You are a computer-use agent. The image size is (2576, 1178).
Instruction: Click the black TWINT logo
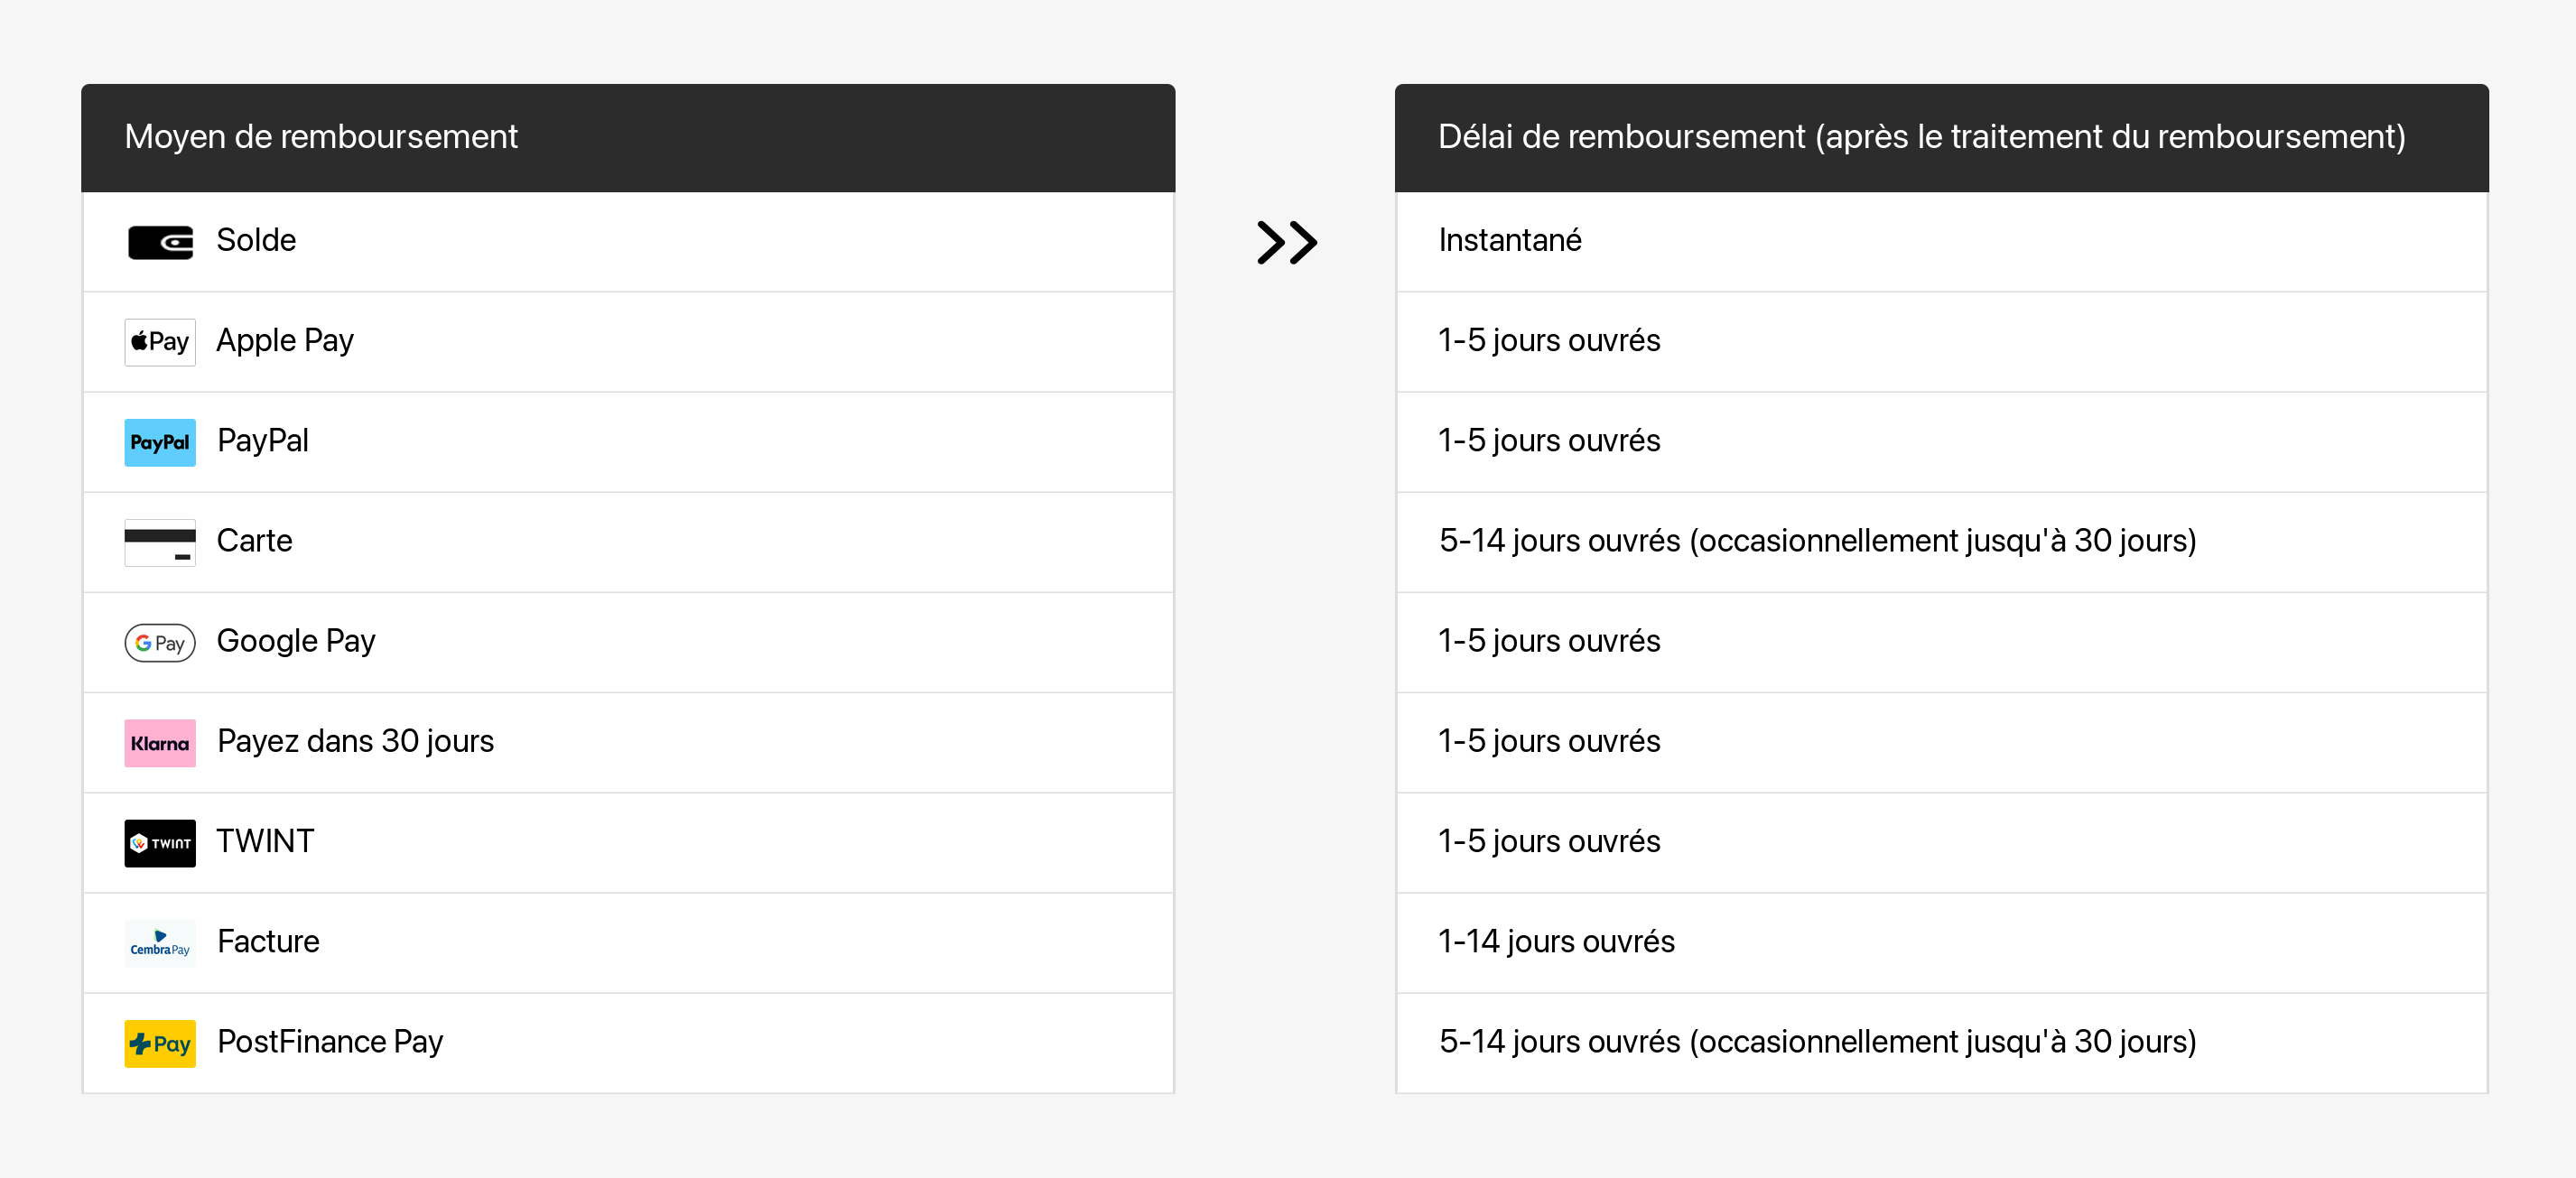pyautogui.click(x=160, y=843)
